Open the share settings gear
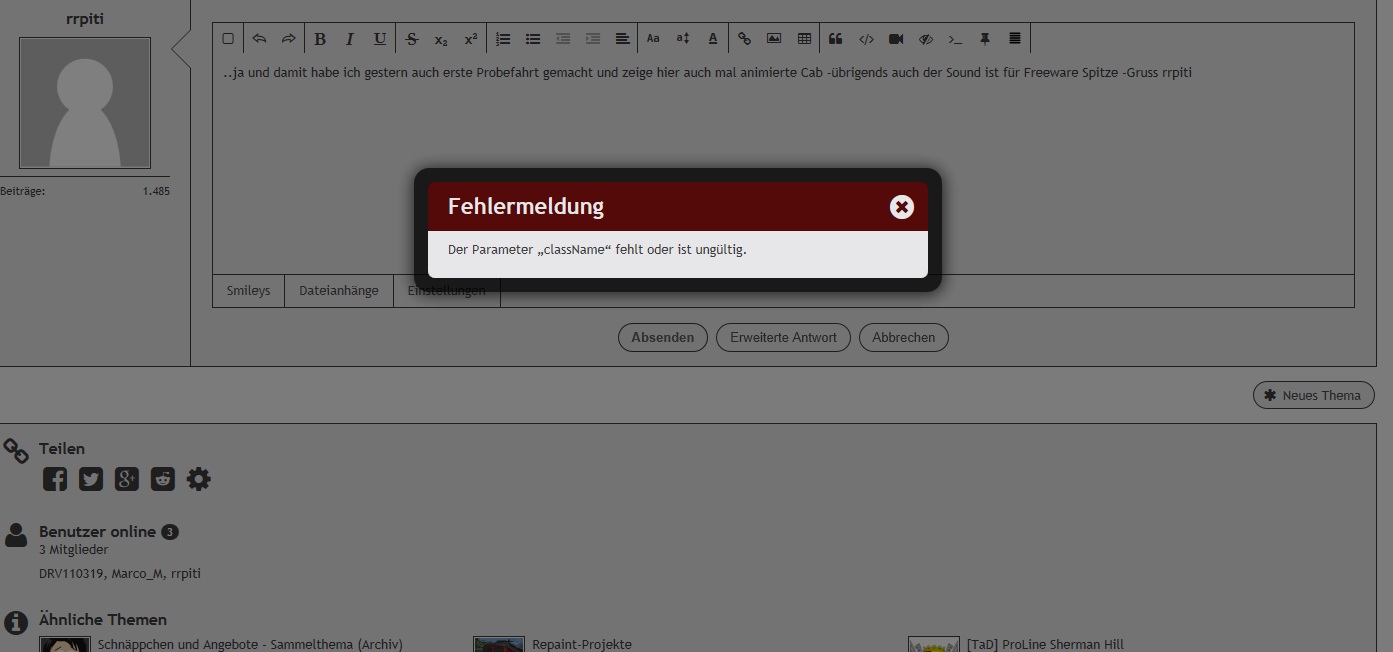 [x=199, y=479]
